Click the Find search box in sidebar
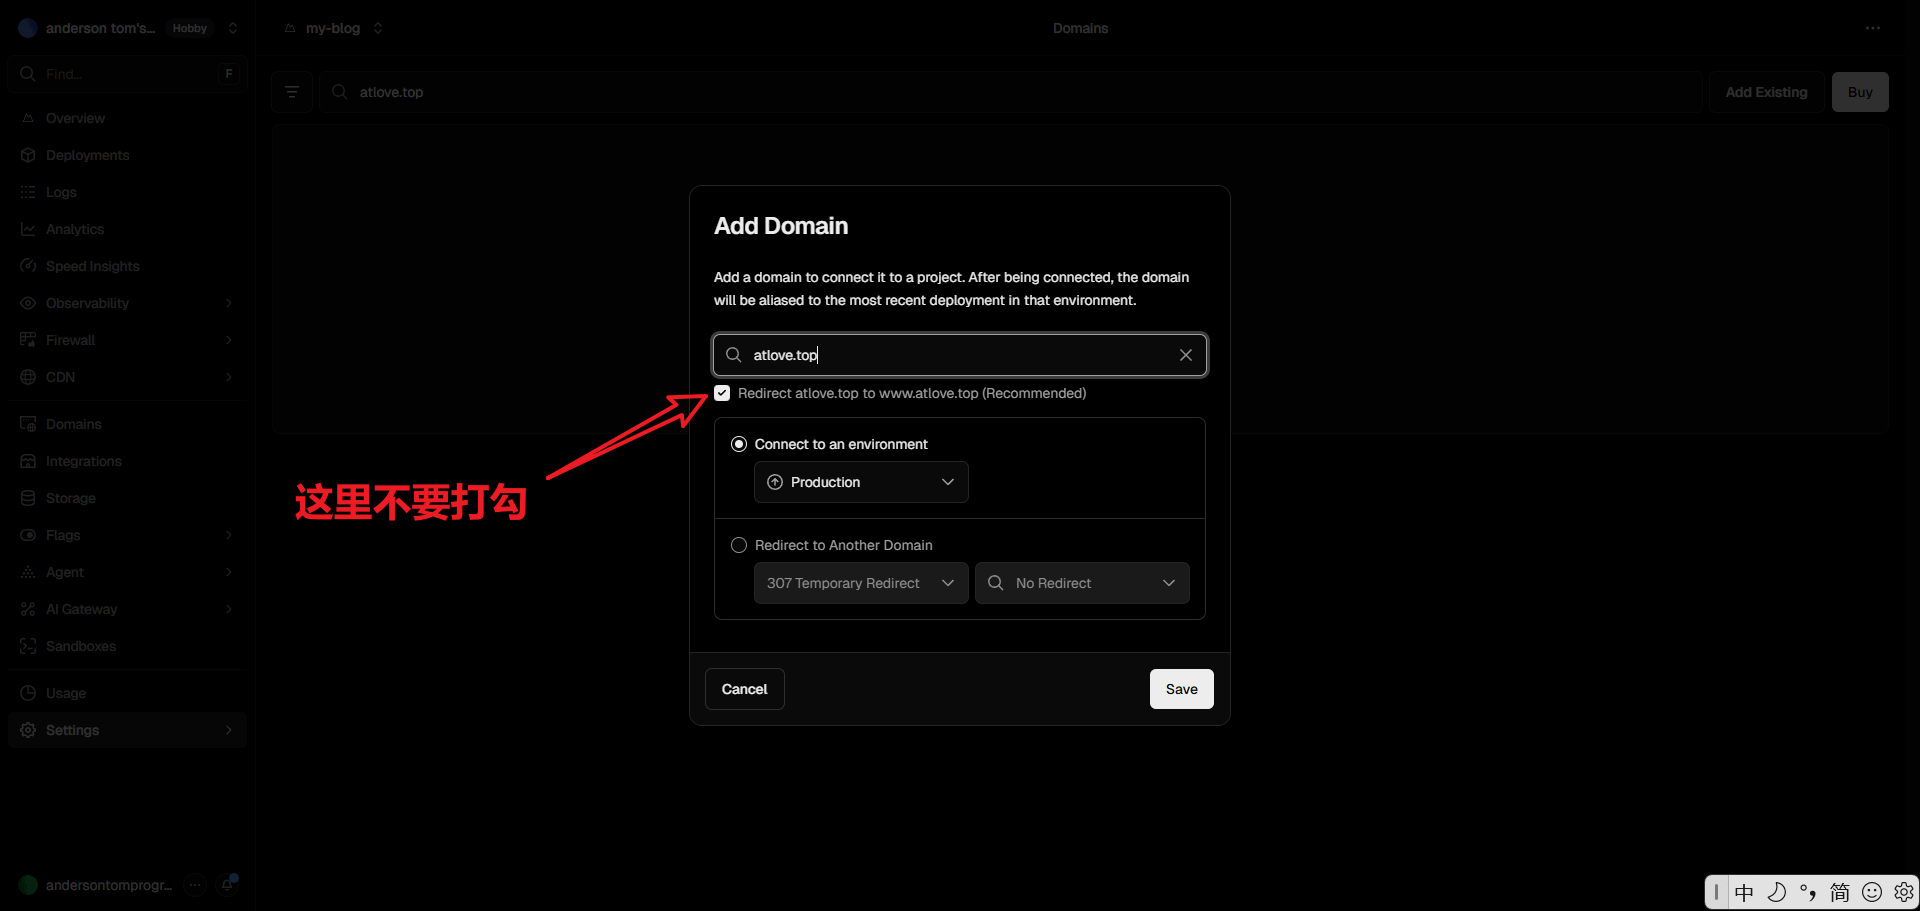1920x911 pixels. (x=127, y=74)
